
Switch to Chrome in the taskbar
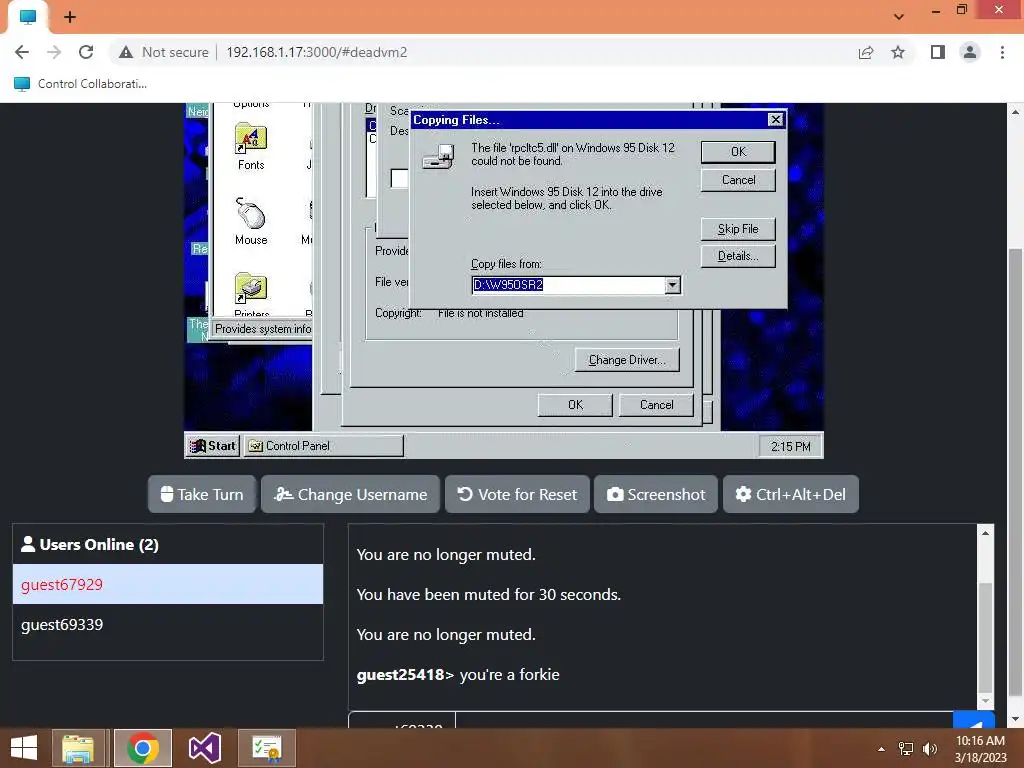[x=142, y=748]
